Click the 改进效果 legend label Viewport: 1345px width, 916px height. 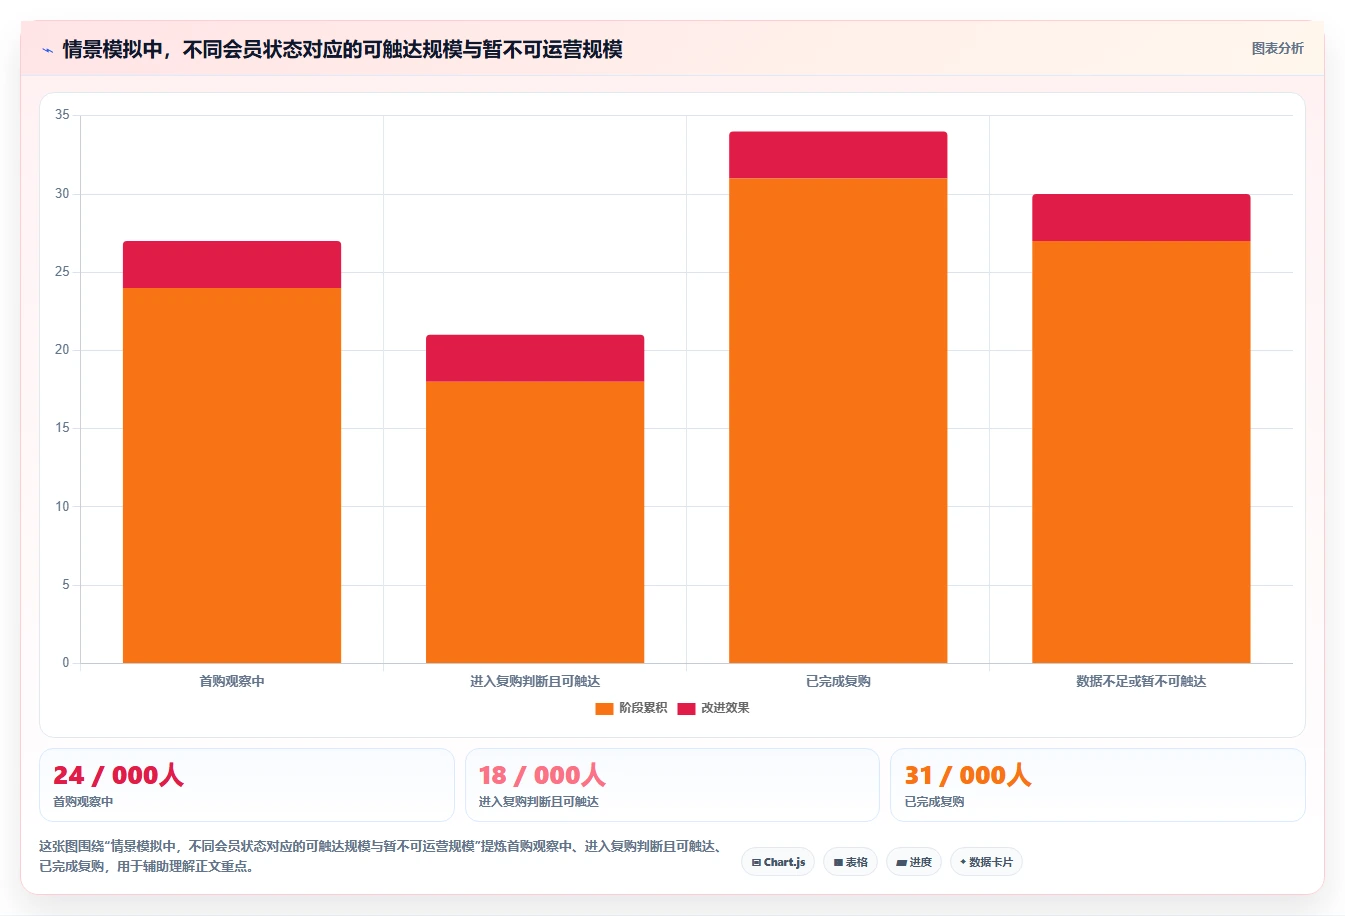pos(725,708)
